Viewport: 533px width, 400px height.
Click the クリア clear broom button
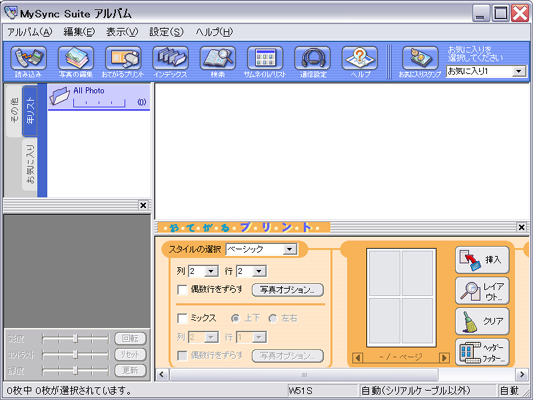[x=482, y=321]
